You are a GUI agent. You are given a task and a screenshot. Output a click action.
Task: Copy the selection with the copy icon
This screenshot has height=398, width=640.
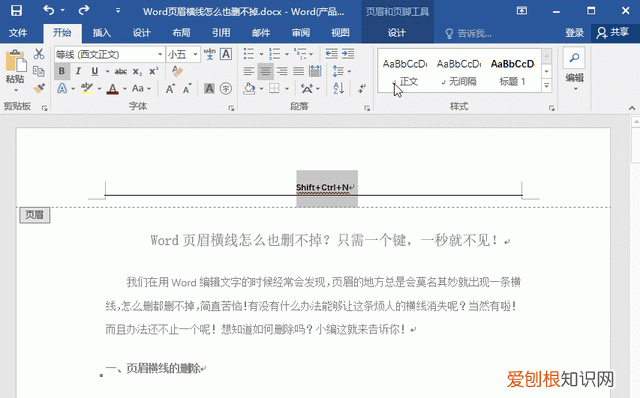pyautogui.click(x=39, y=71)
